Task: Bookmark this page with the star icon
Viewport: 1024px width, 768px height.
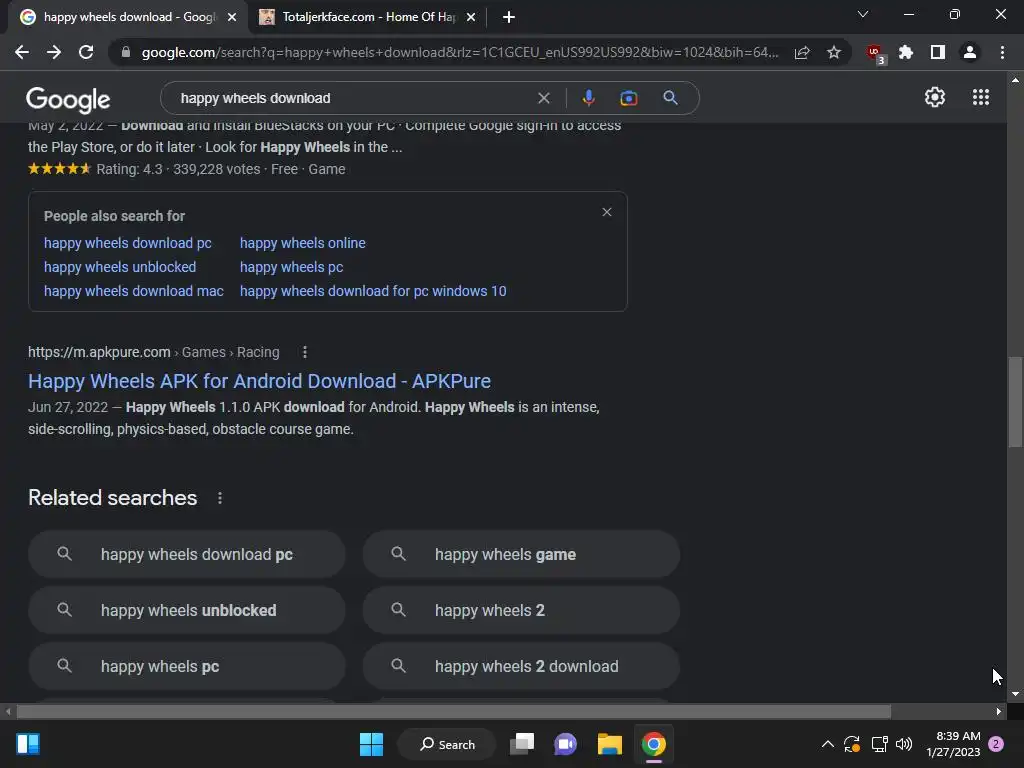Action: click(834, 52)
